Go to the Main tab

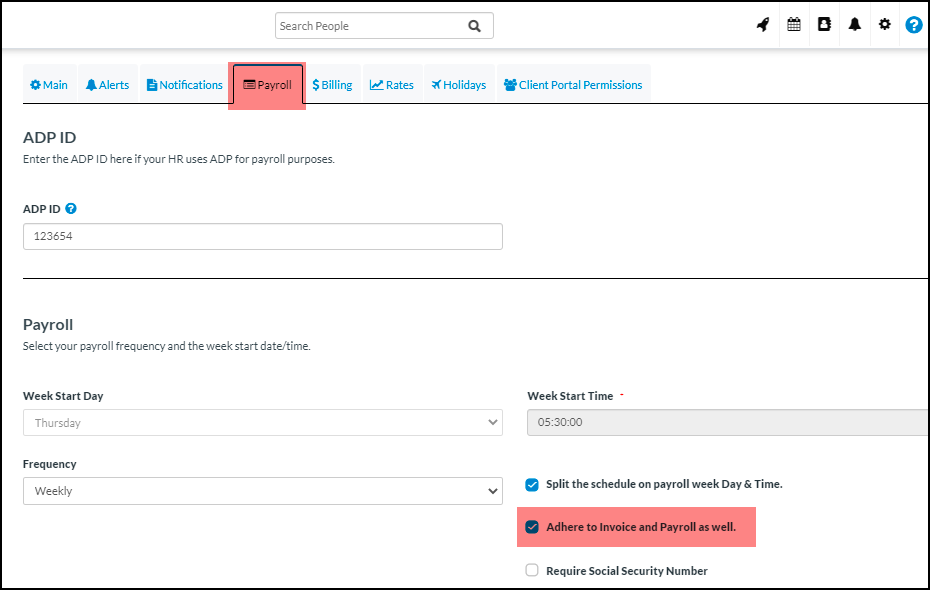click(x=49, y=85)
